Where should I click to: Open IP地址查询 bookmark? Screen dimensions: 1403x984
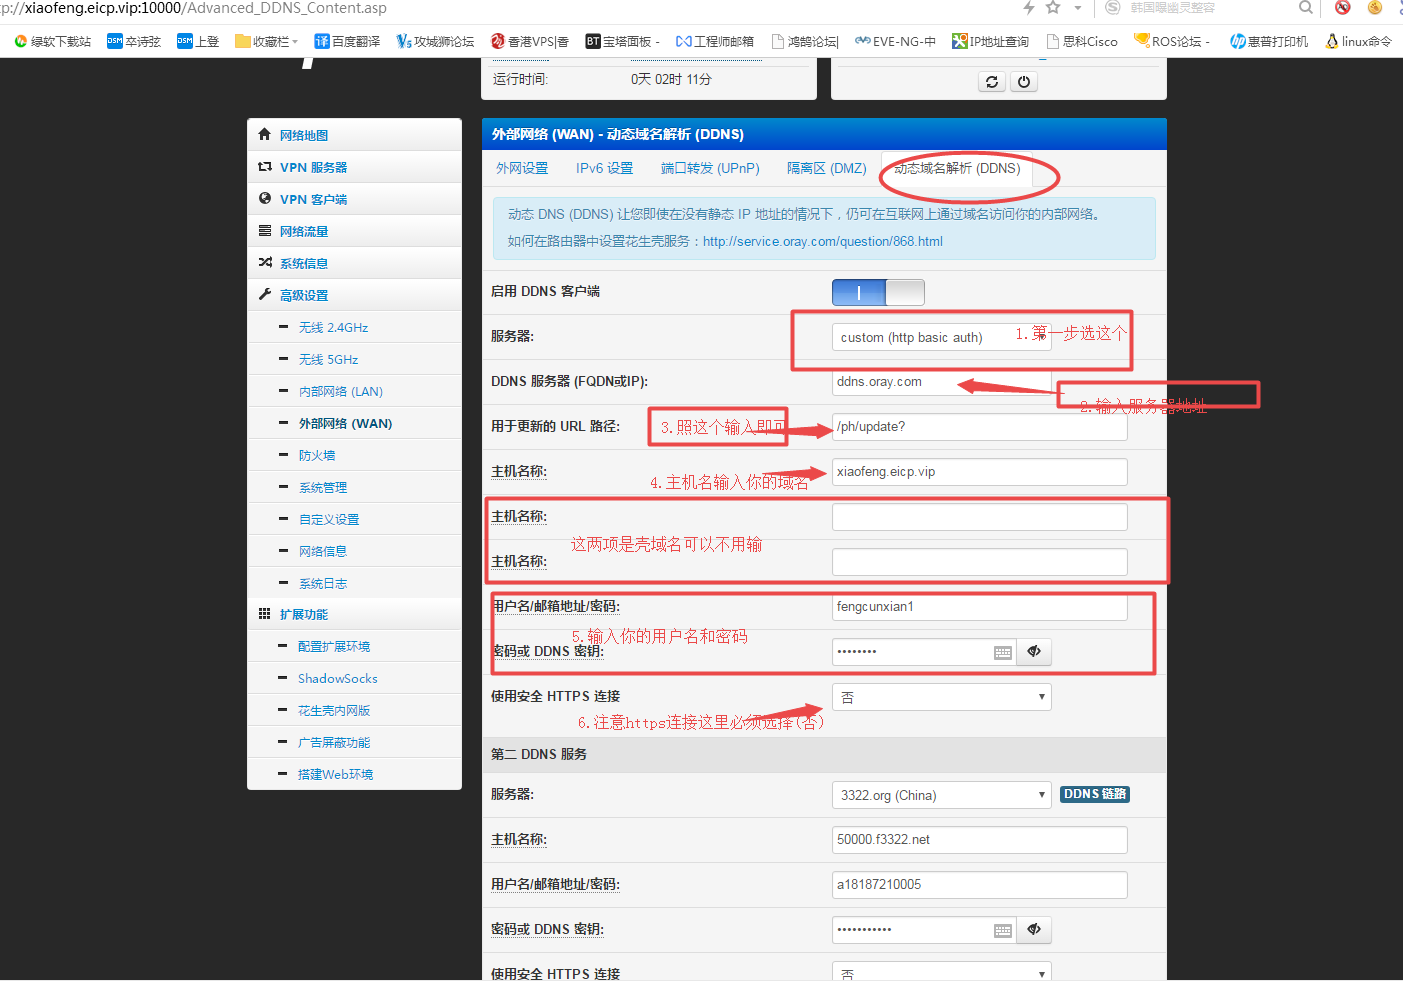click(x=990, y=41)
